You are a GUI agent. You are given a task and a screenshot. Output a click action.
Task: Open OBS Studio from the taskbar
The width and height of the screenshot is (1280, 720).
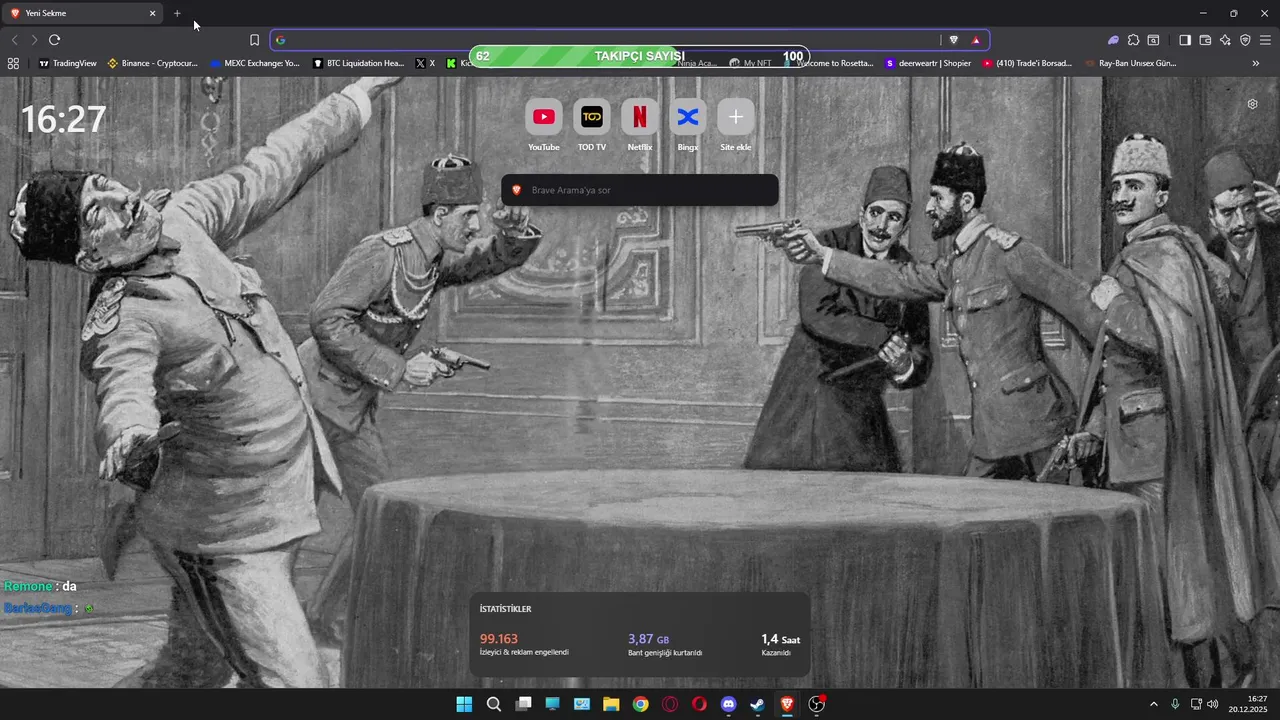coord(816,704)
